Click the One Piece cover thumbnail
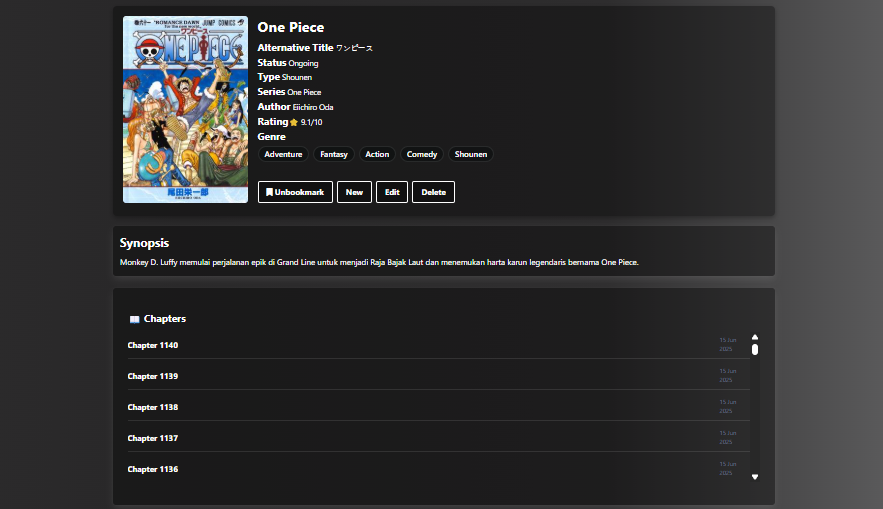 [185, 109]
